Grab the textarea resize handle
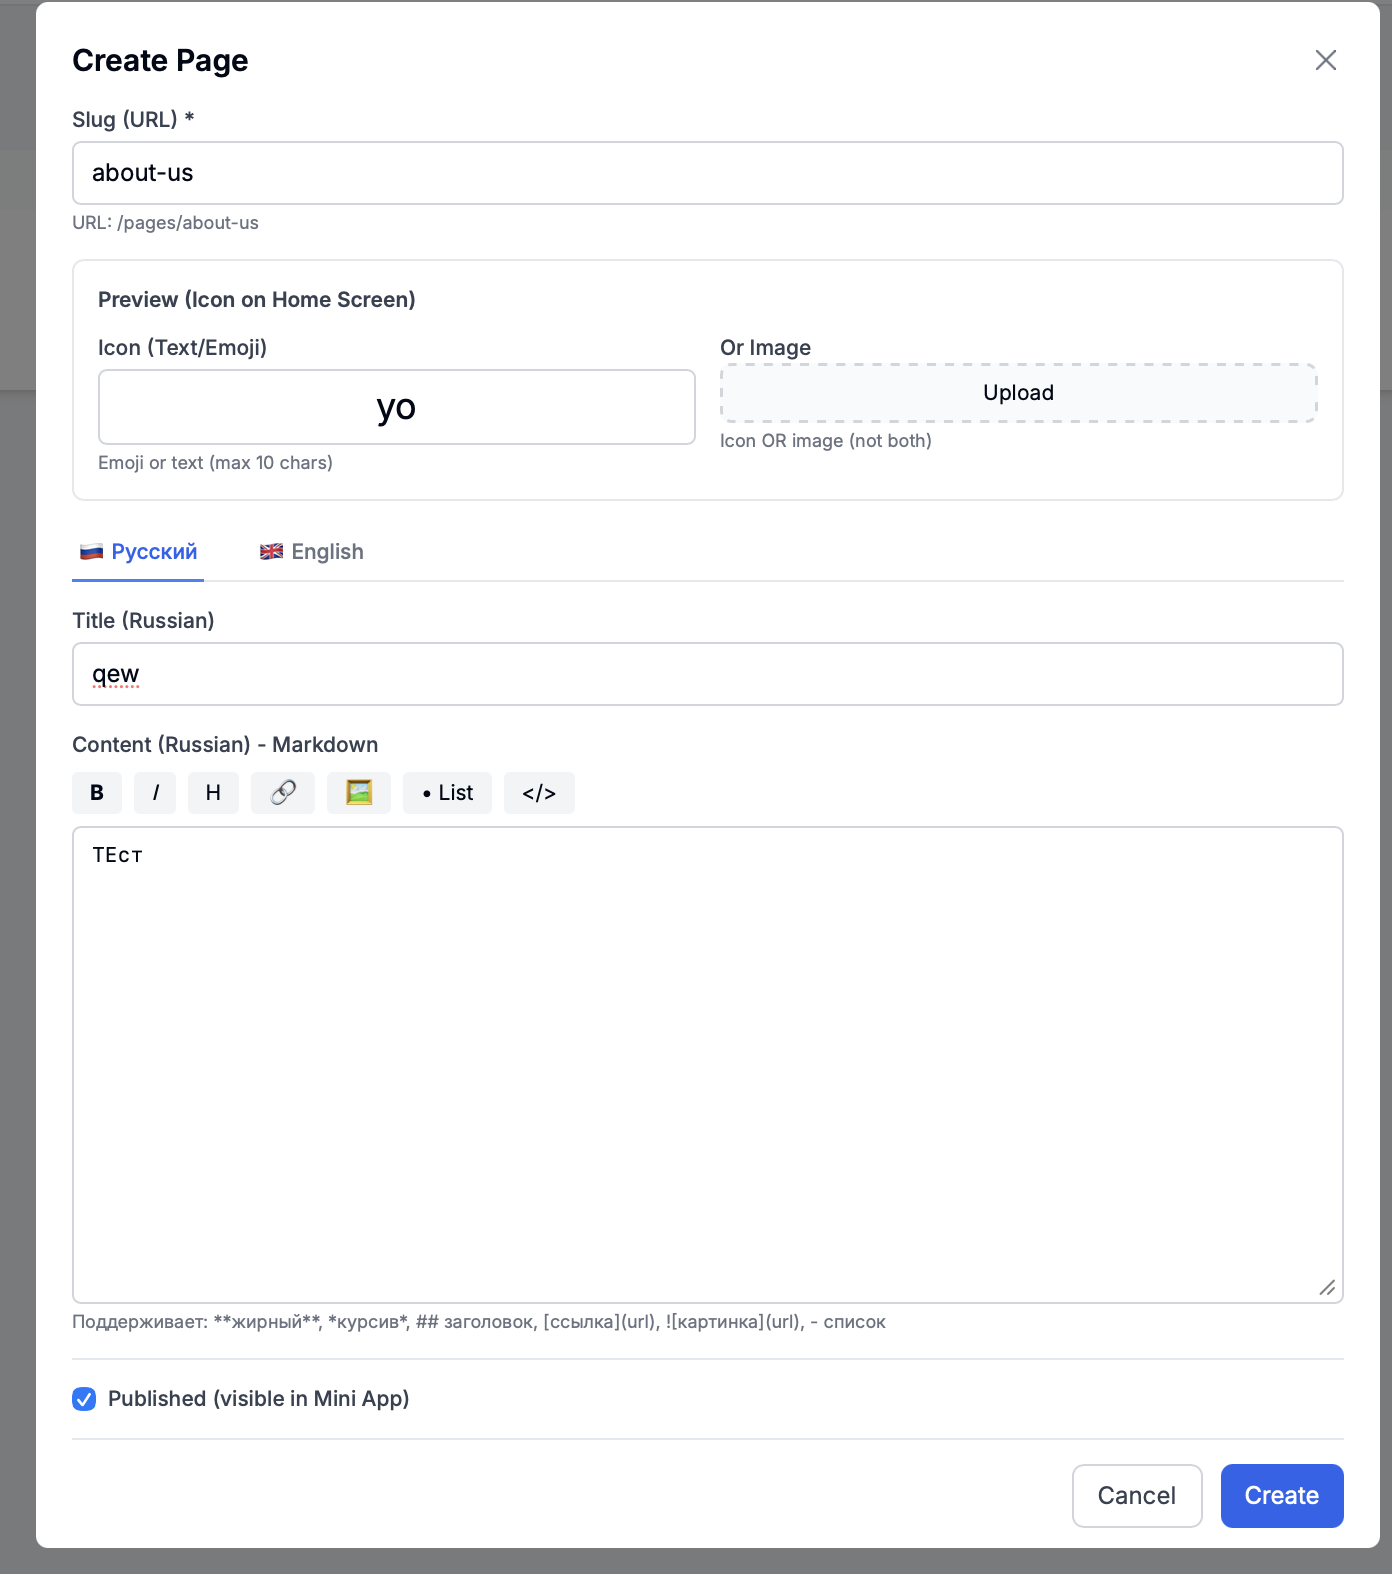Image resolution: width=1392 pixels, height=1574 pixels. coord(1328,1288)
